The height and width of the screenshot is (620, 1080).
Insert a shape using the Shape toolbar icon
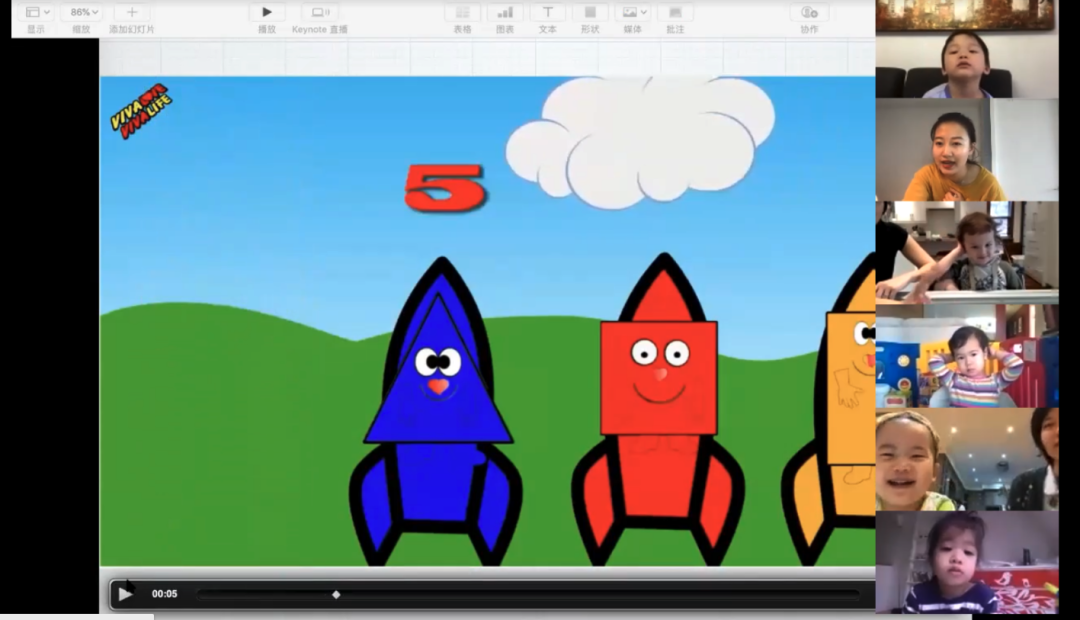point(590,12)
